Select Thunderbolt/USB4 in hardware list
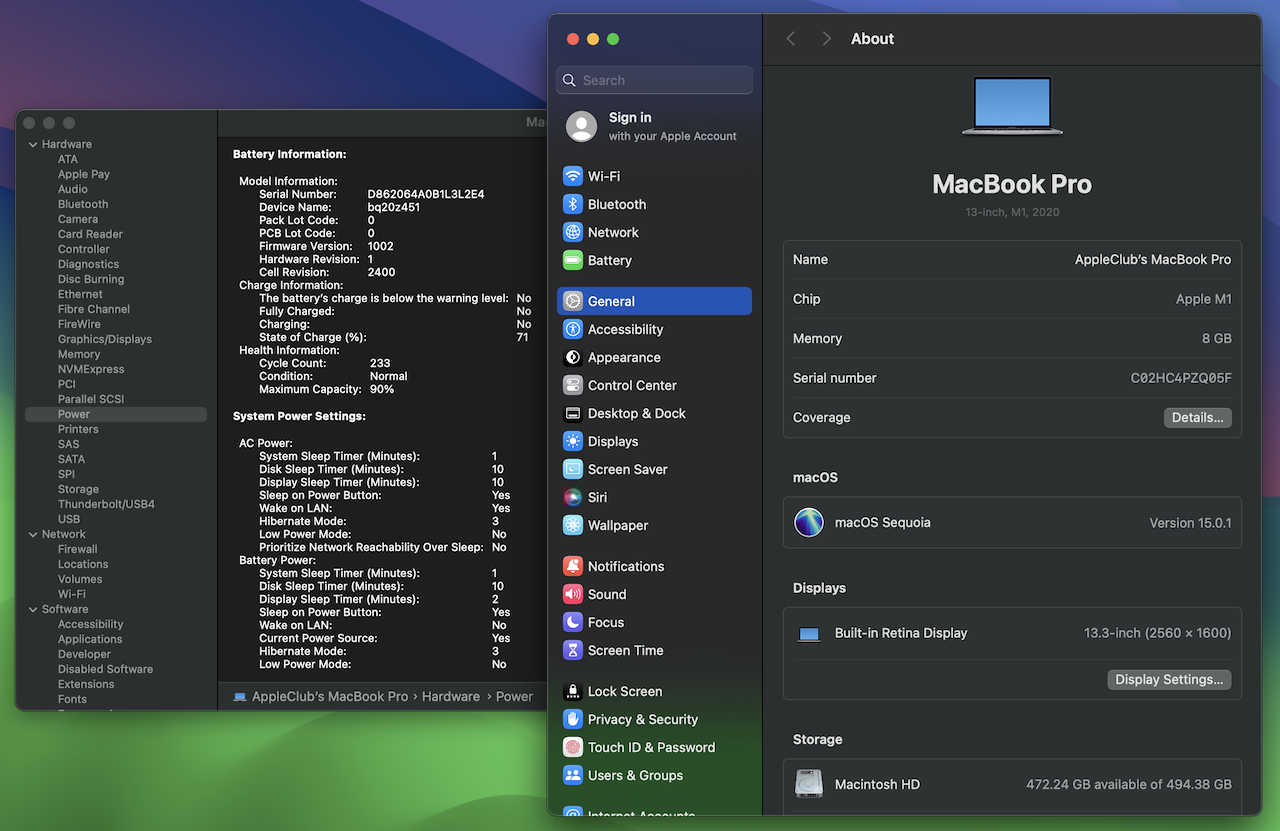The image size is (1280, 831). coord(106,504)
